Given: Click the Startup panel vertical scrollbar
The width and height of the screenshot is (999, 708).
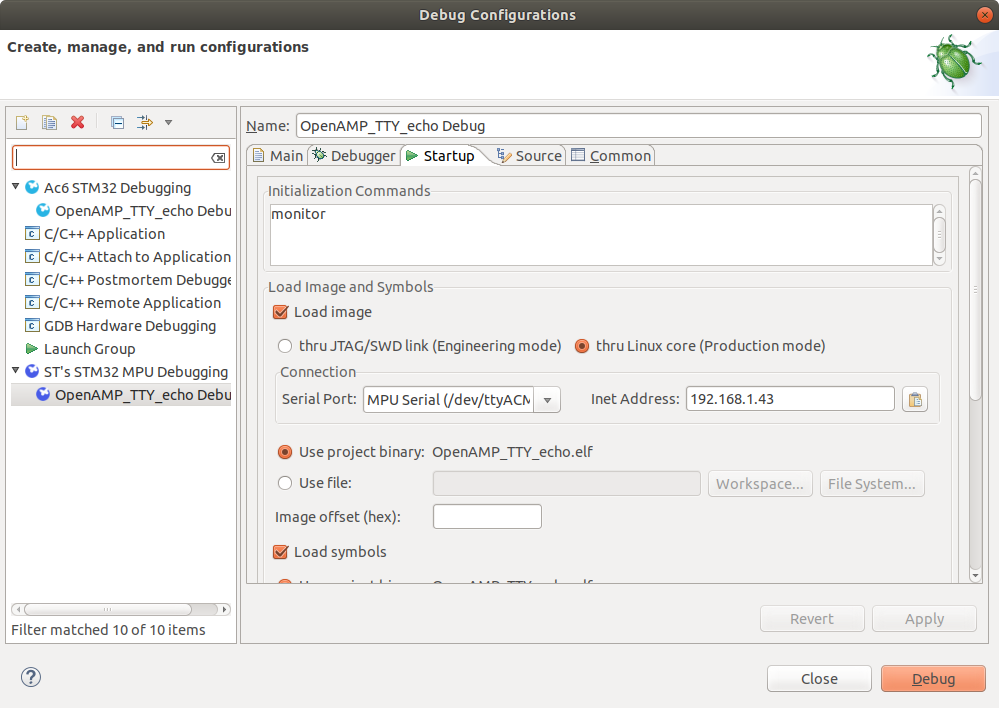Looking at the screenshot, I should [975, 291].
